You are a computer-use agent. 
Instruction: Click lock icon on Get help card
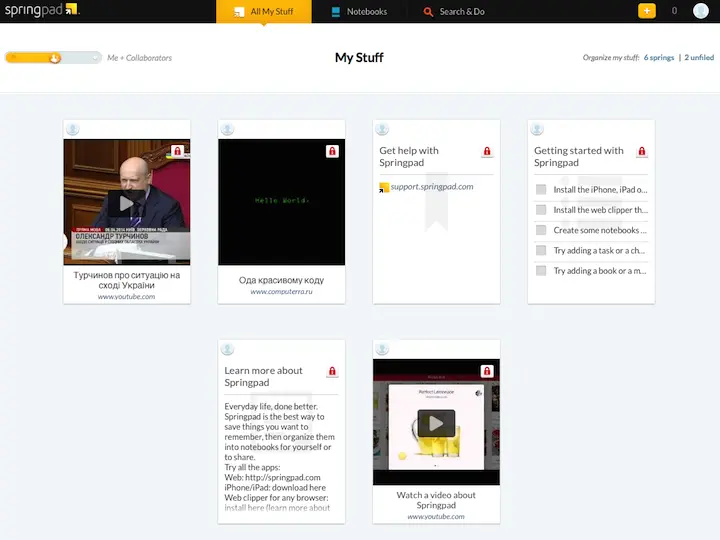click(487, 151)
